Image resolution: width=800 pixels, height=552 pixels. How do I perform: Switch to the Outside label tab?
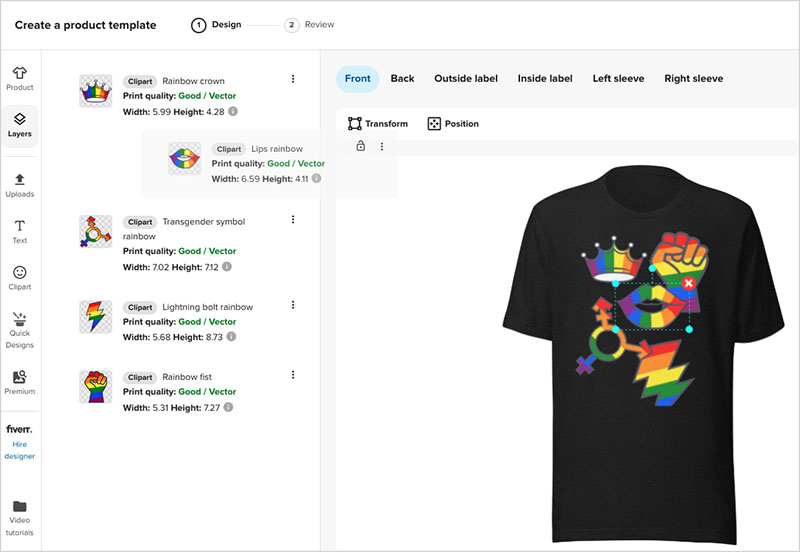coord(466,79)
